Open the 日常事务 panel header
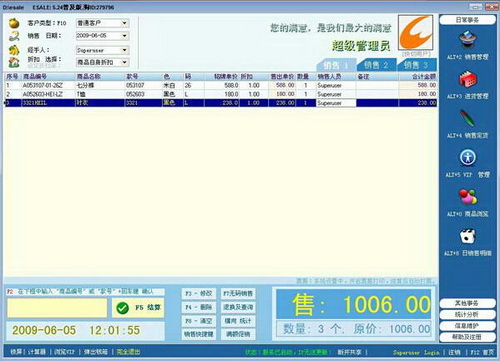 click(467, 20)
